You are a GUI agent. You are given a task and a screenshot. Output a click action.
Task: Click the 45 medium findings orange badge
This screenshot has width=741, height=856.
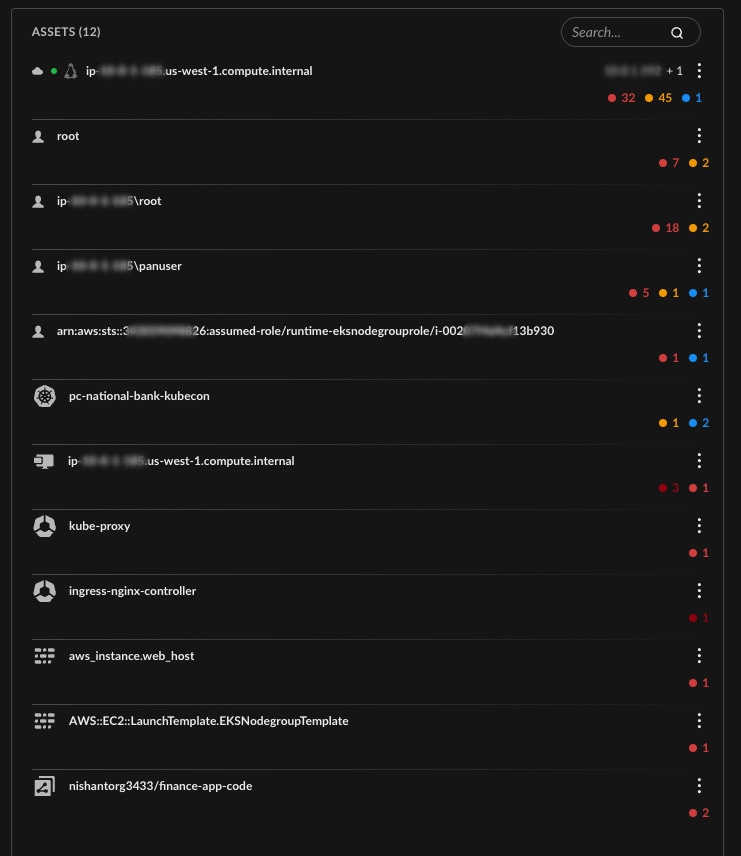click(658, 98)
